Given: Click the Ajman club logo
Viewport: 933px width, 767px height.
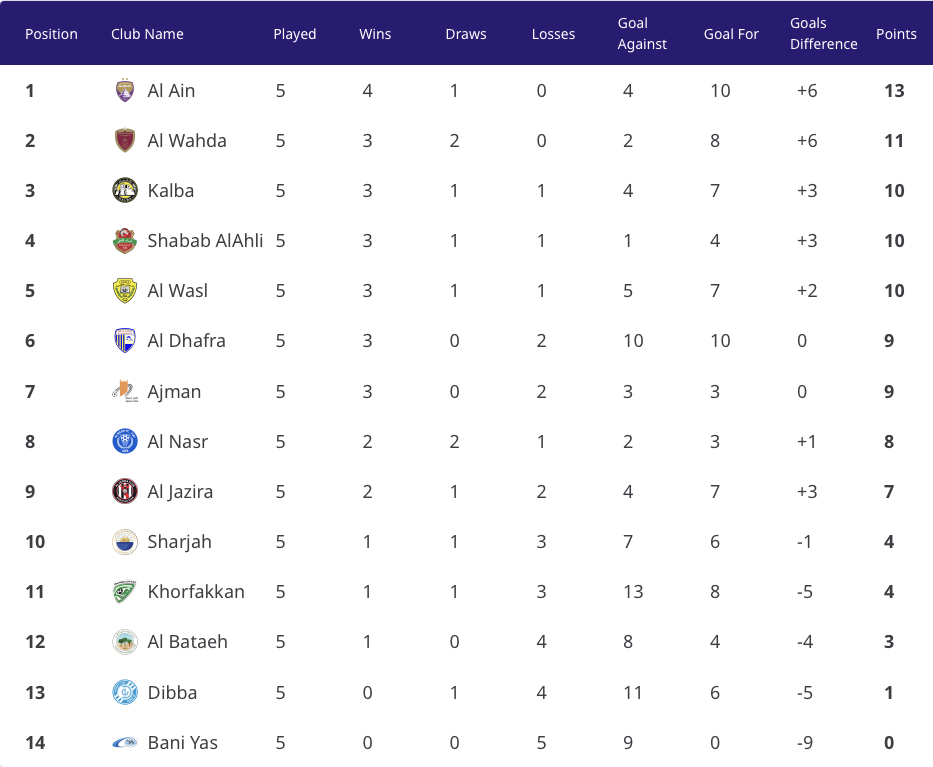Looking at the screenshot, I should (x=124, y=392).
